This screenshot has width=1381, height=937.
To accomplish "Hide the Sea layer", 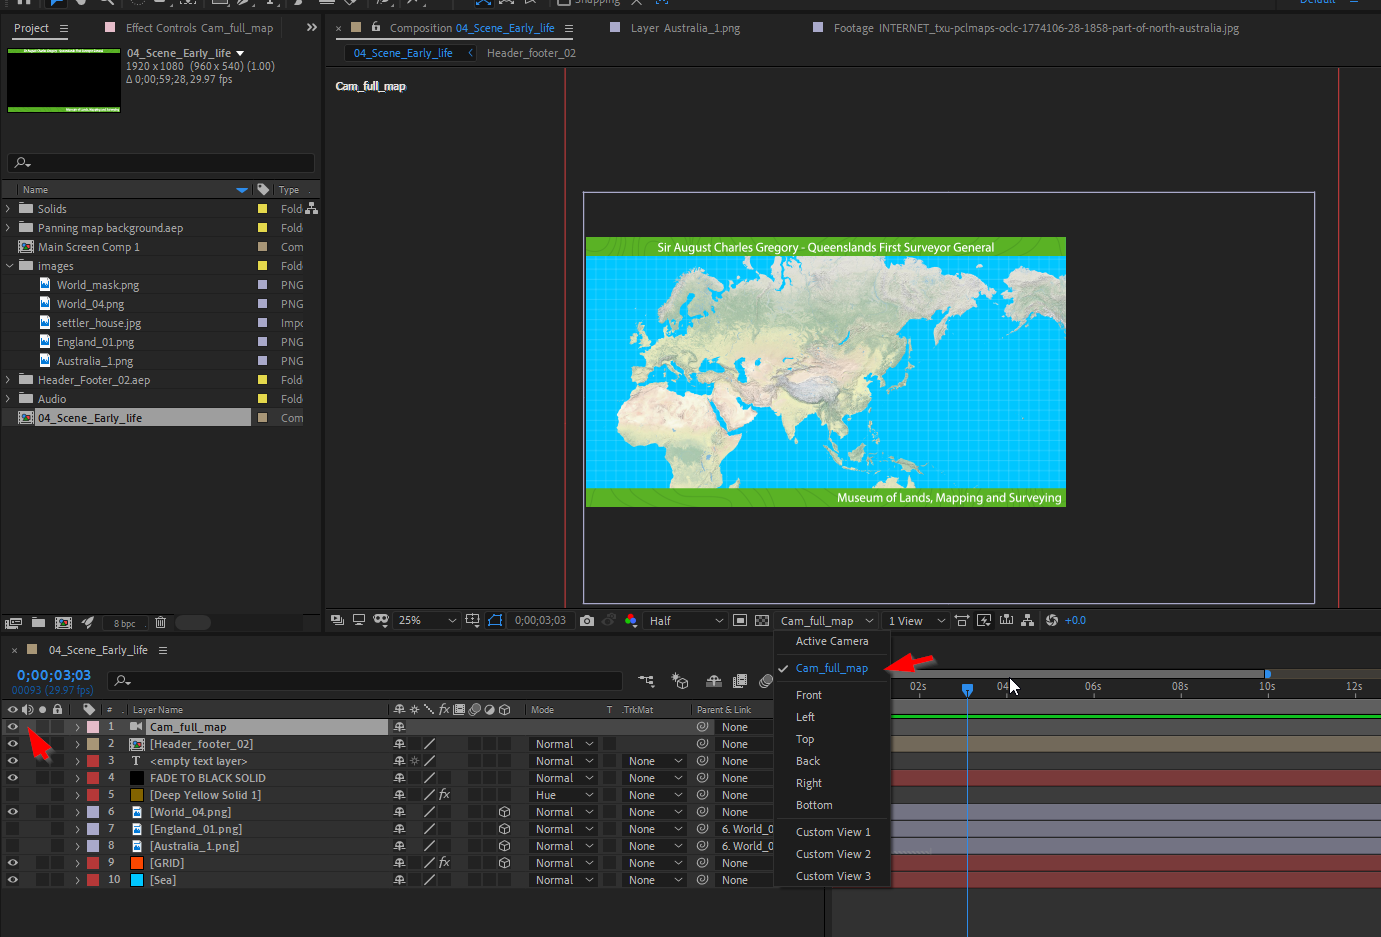I will click(x=13, y=880).
